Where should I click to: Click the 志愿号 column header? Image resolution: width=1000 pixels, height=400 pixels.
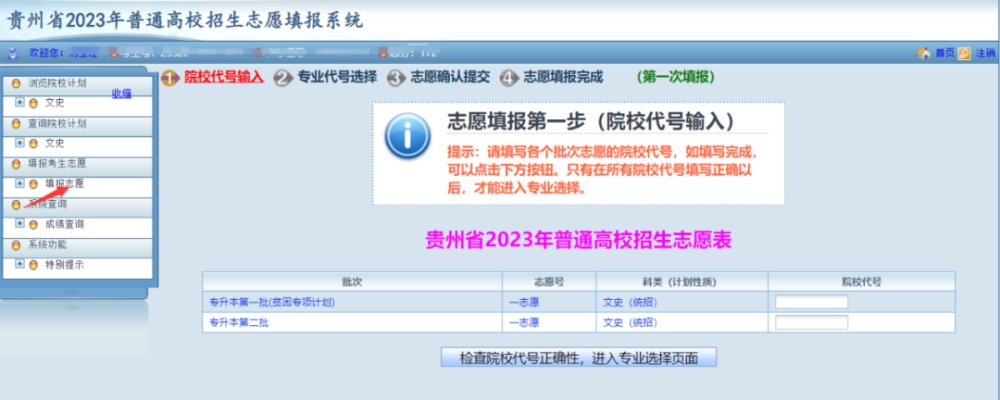(x=549, y=281)
